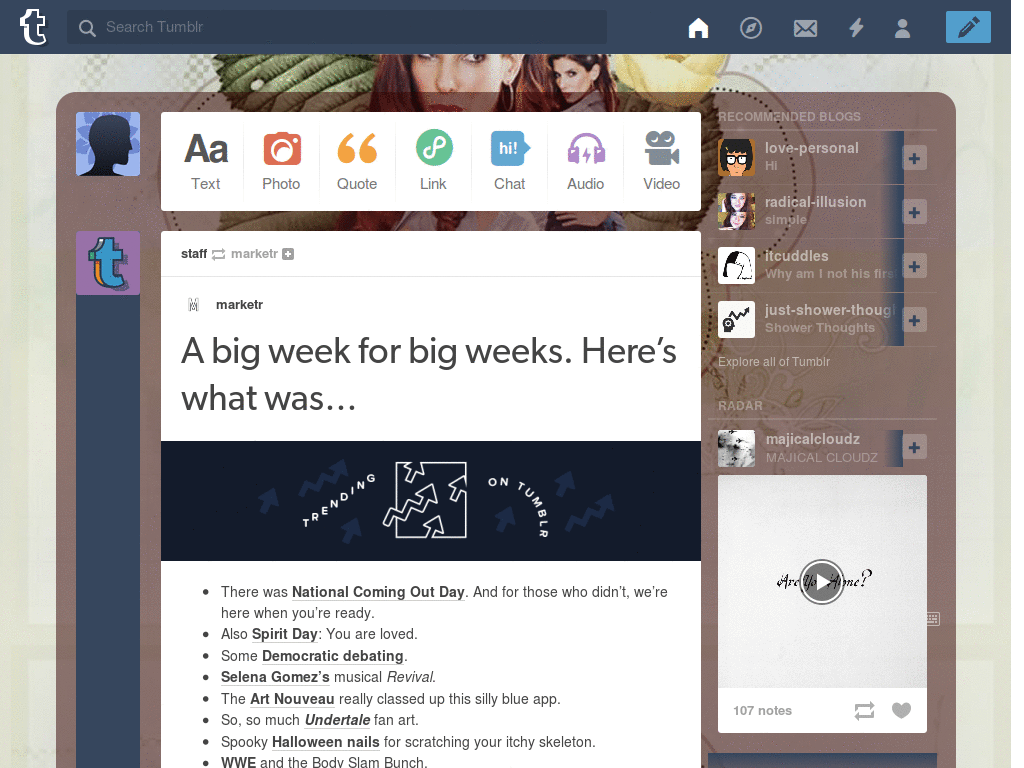Open the just-shower-thoughts blog name
The image size is (1024, 768).
pyautogui.click(x=830, y=310)
